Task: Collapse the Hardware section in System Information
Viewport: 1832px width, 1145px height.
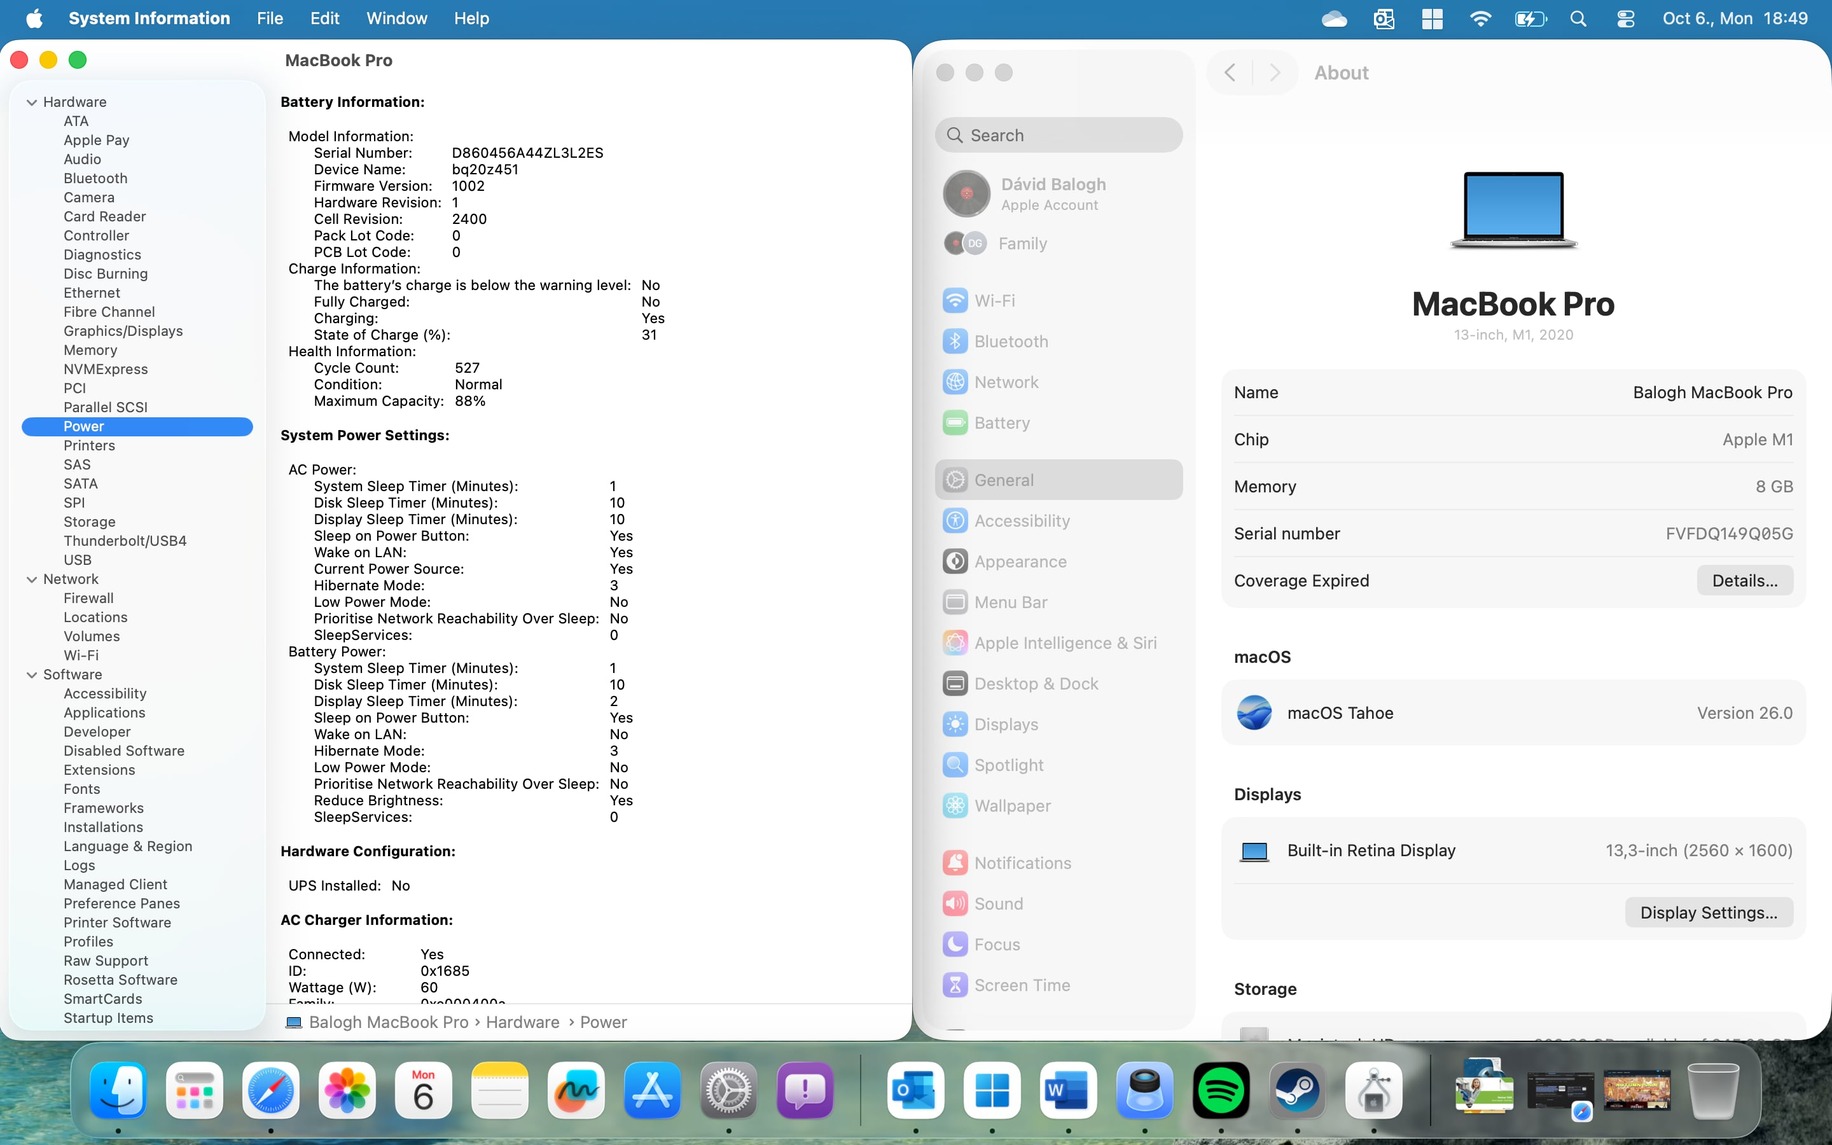Action: pyautogui.click(x=32, y=102)
